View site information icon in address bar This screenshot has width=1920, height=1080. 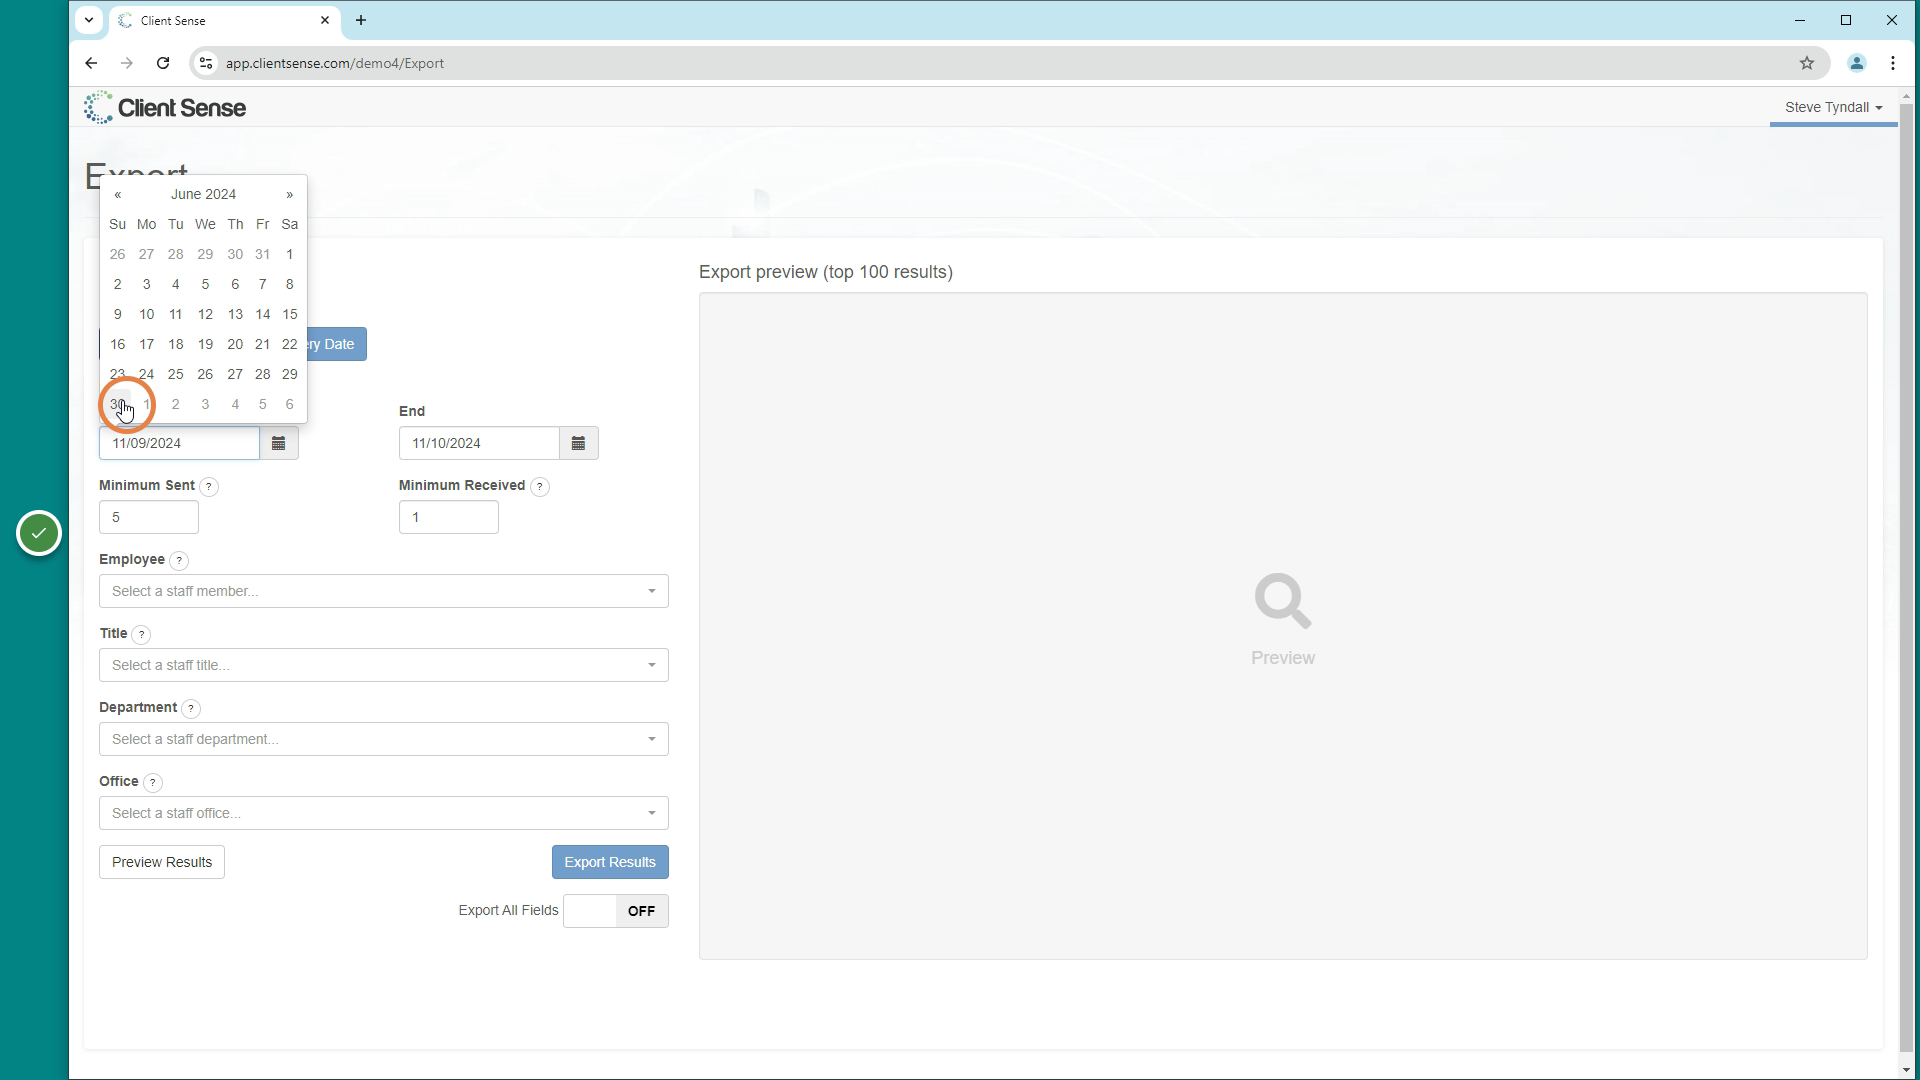205,63
